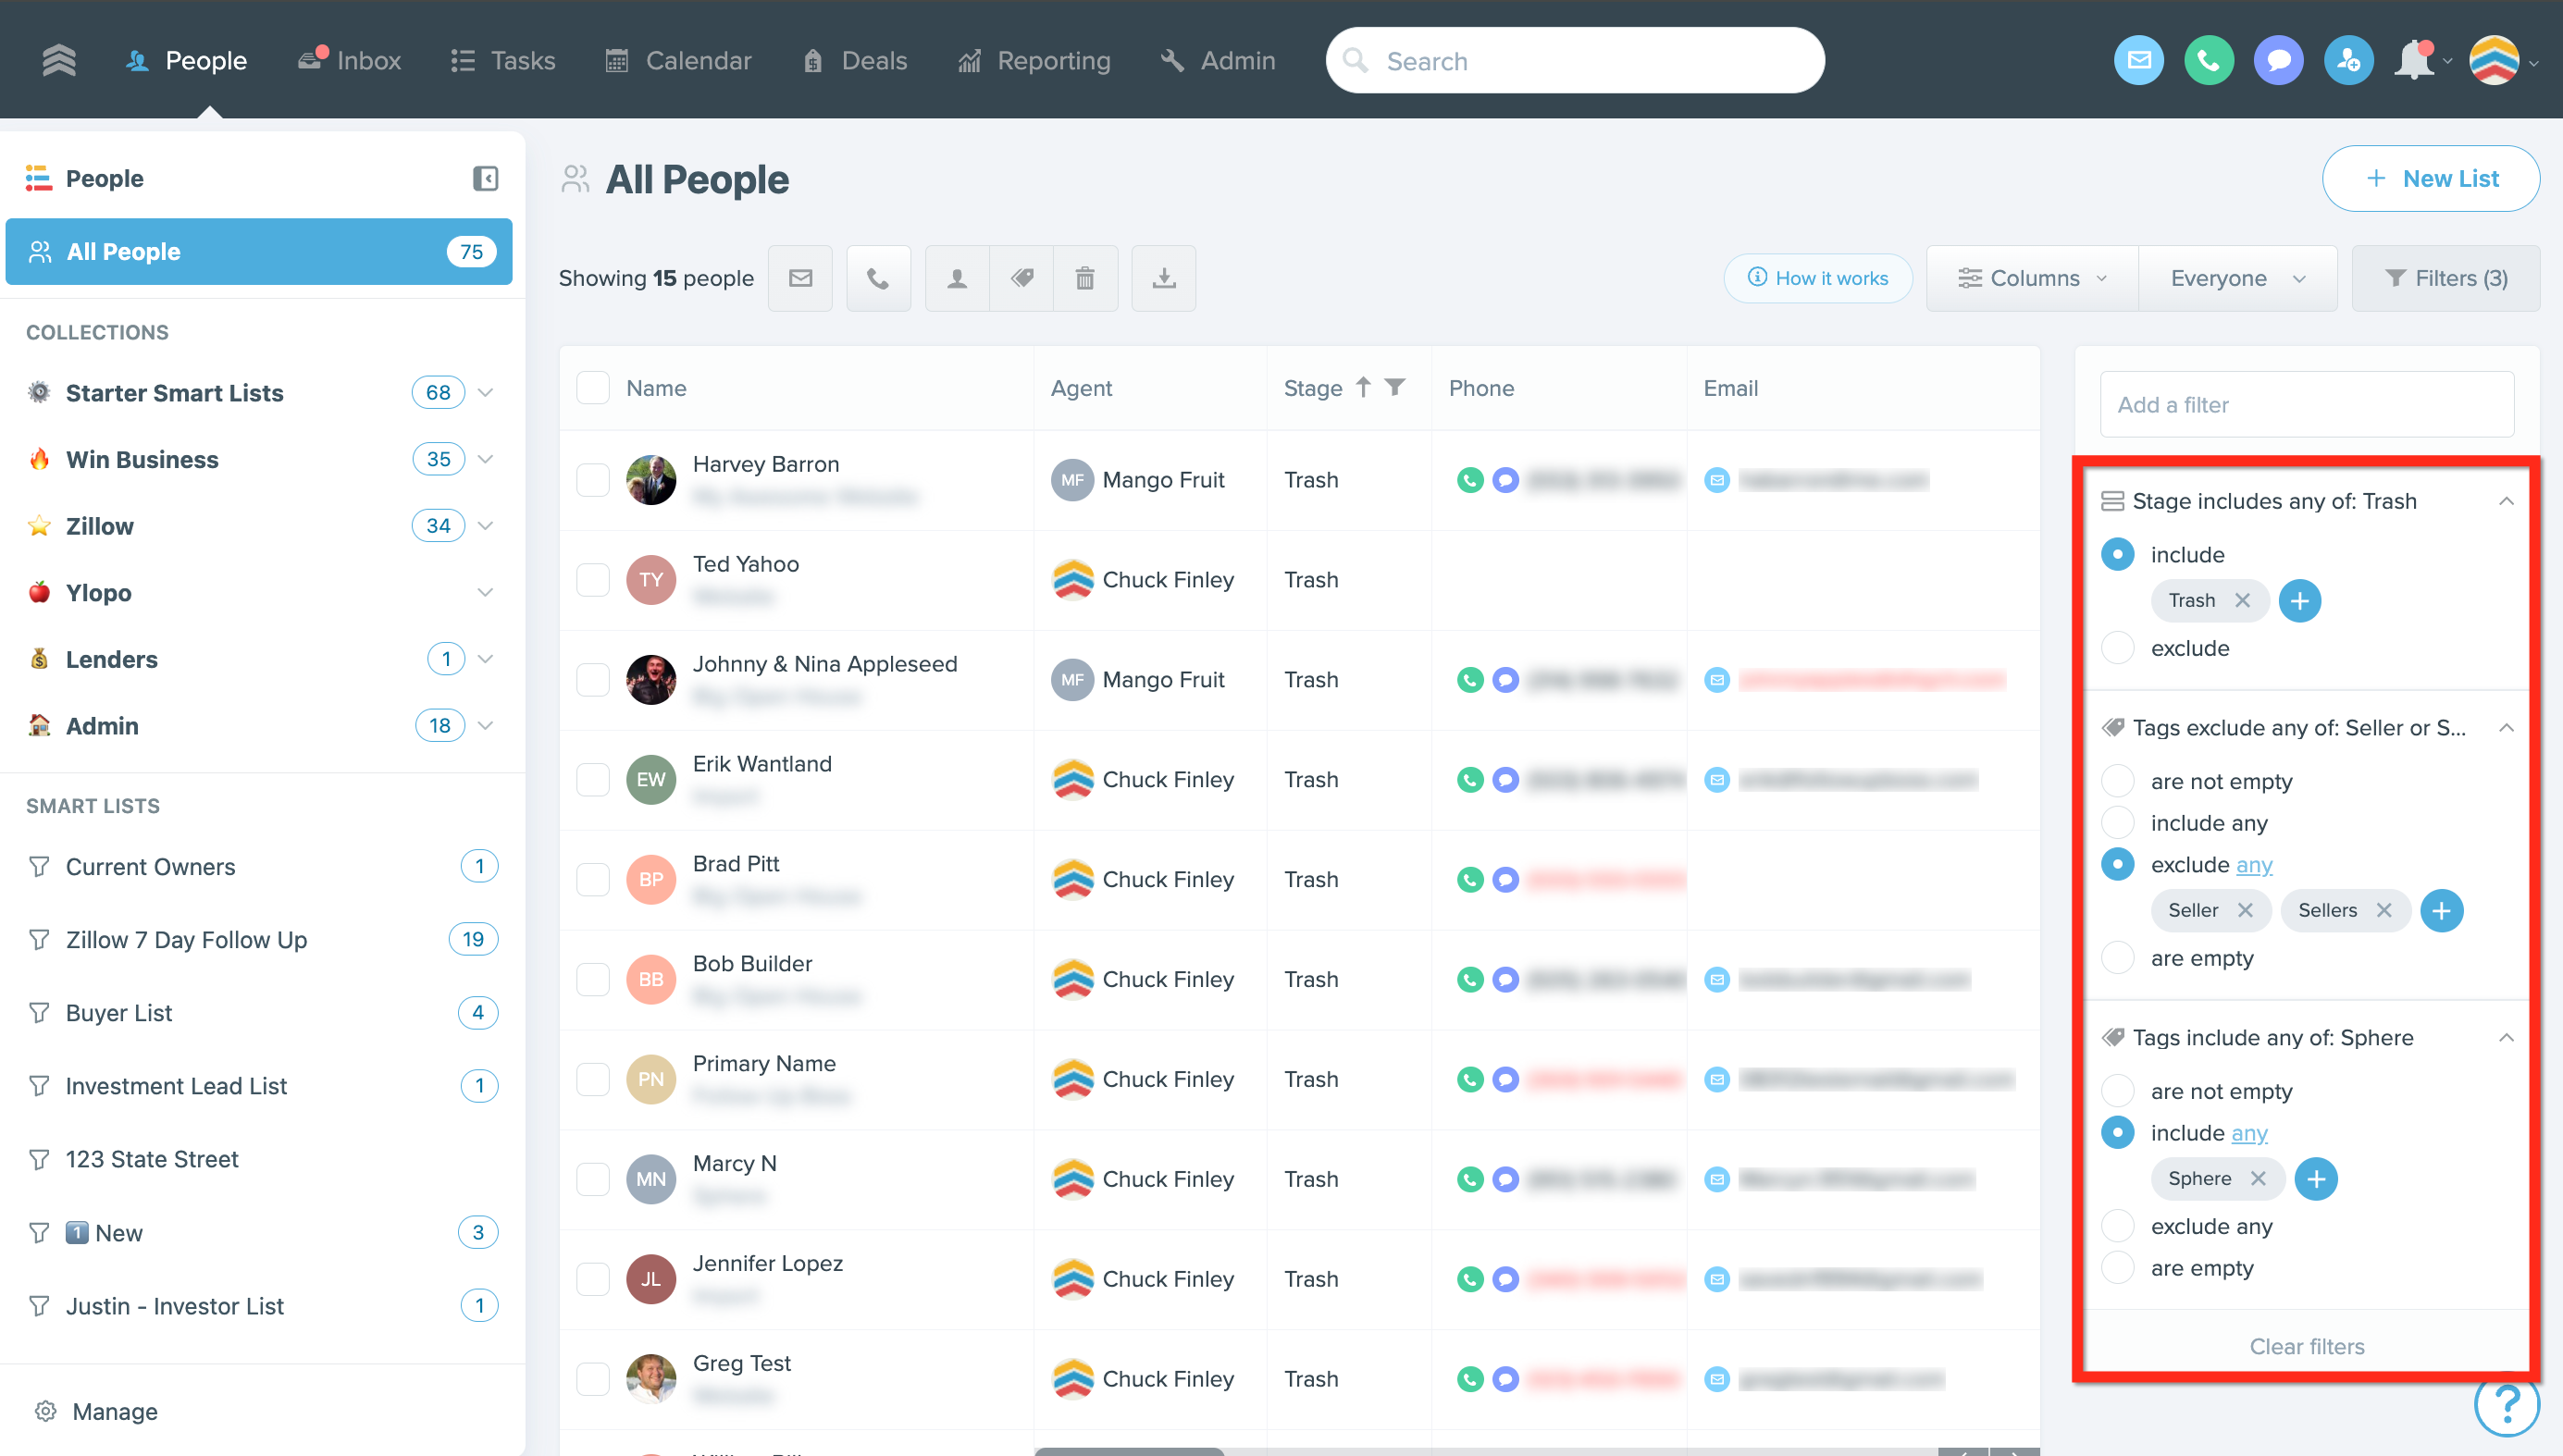Click the add tag toolbar icon
The image size is (2563, 1456).
tap(1021, 278)
